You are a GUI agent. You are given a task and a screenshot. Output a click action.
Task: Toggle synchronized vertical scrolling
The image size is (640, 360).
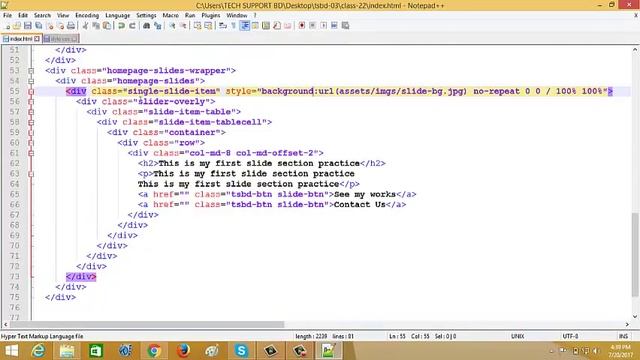coord(198,26)
